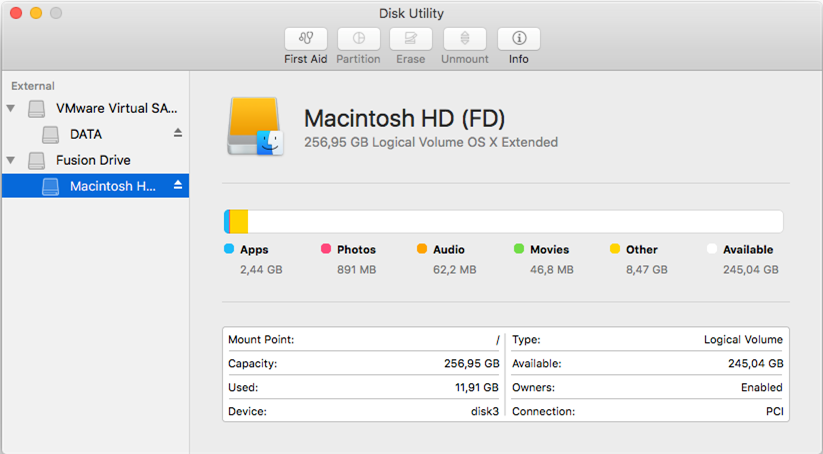Screen dimensions: 823x454
Task: Click the yellow Other segment of usage bar
Action: click(239, 221)
